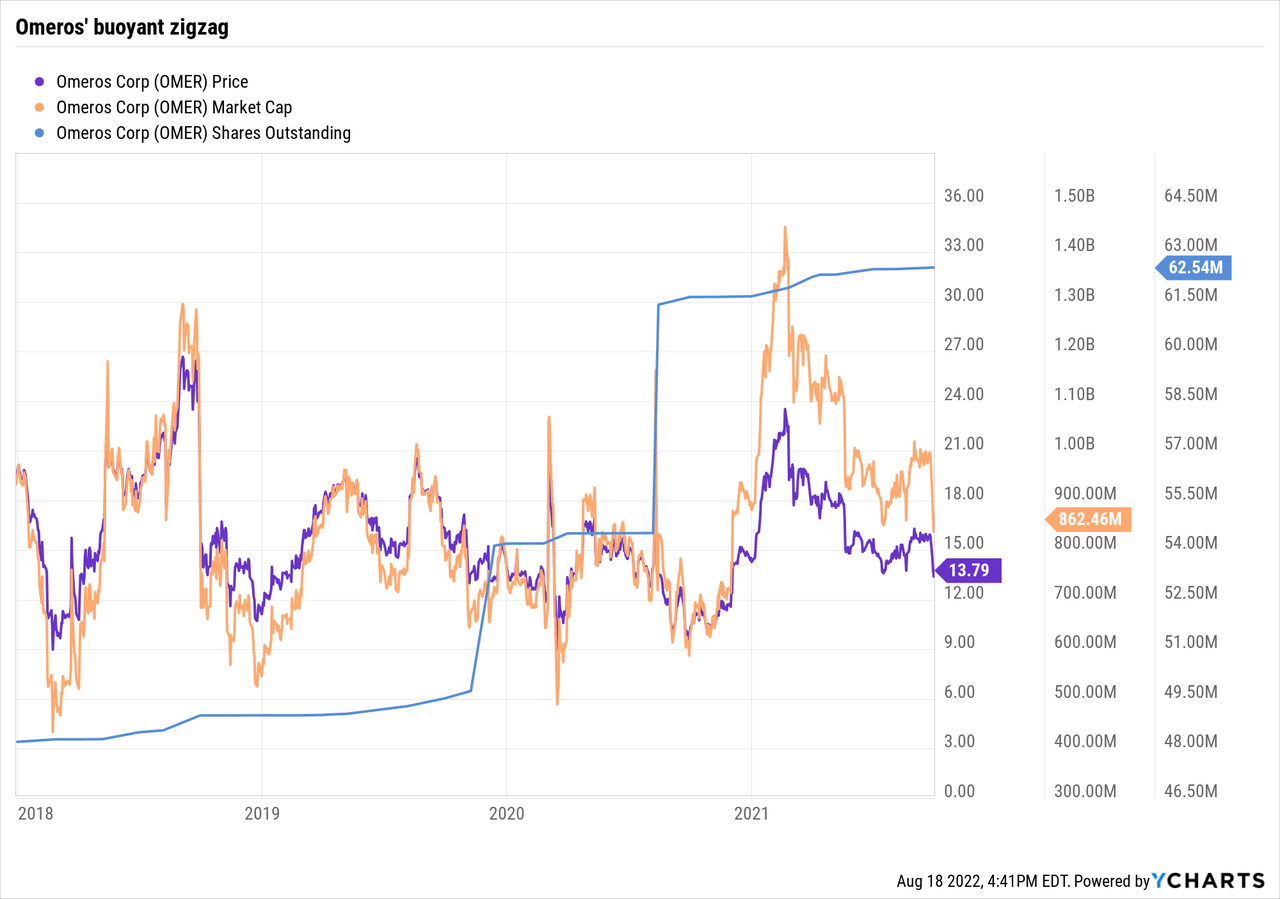Click the purple 13.79 price value flag
This screenshot has width=1280, height=899.
pyautogui.click(x=967, y=570)
